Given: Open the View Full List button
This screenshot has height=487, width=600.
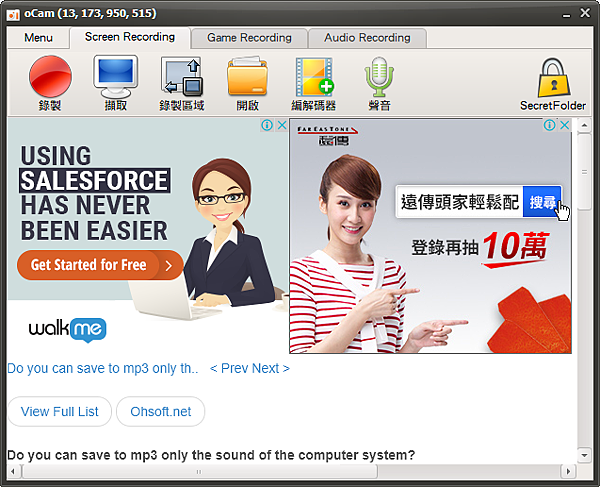Looking at the screenshot, I should click(x=59, y=411).
